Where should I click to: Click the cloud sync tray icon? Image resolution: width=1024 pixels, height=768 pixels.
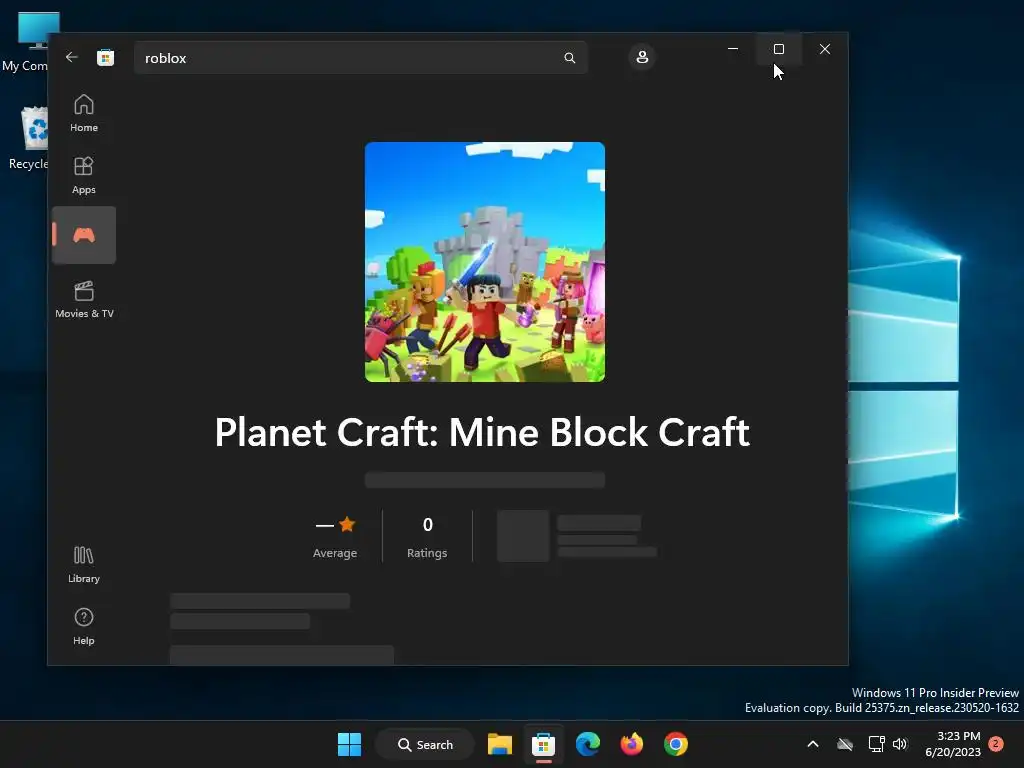click(x=845, y=744)
